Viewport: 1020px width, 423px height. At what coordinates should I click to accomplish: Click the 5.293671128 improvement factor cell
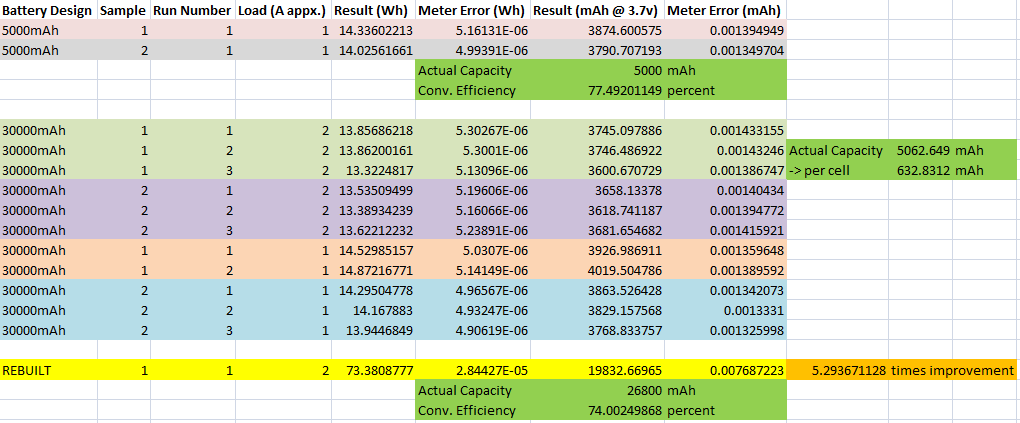tap(837, 370)
